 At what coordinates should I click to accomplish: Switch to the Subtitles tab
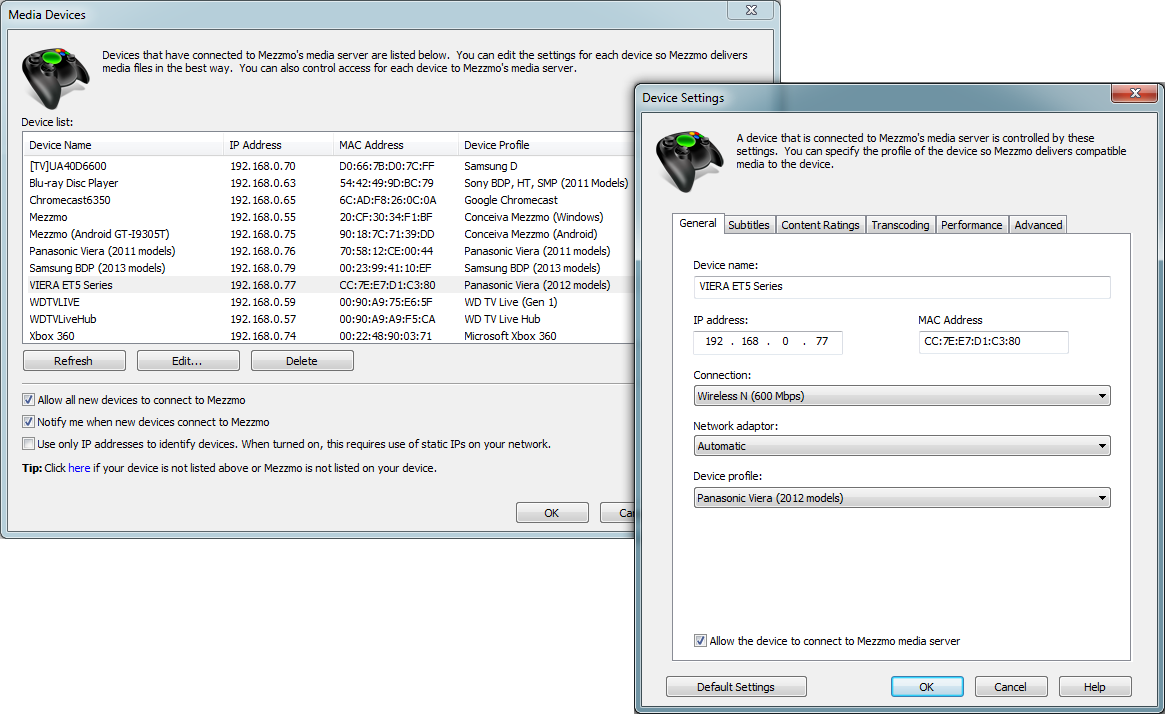point(748,225)
